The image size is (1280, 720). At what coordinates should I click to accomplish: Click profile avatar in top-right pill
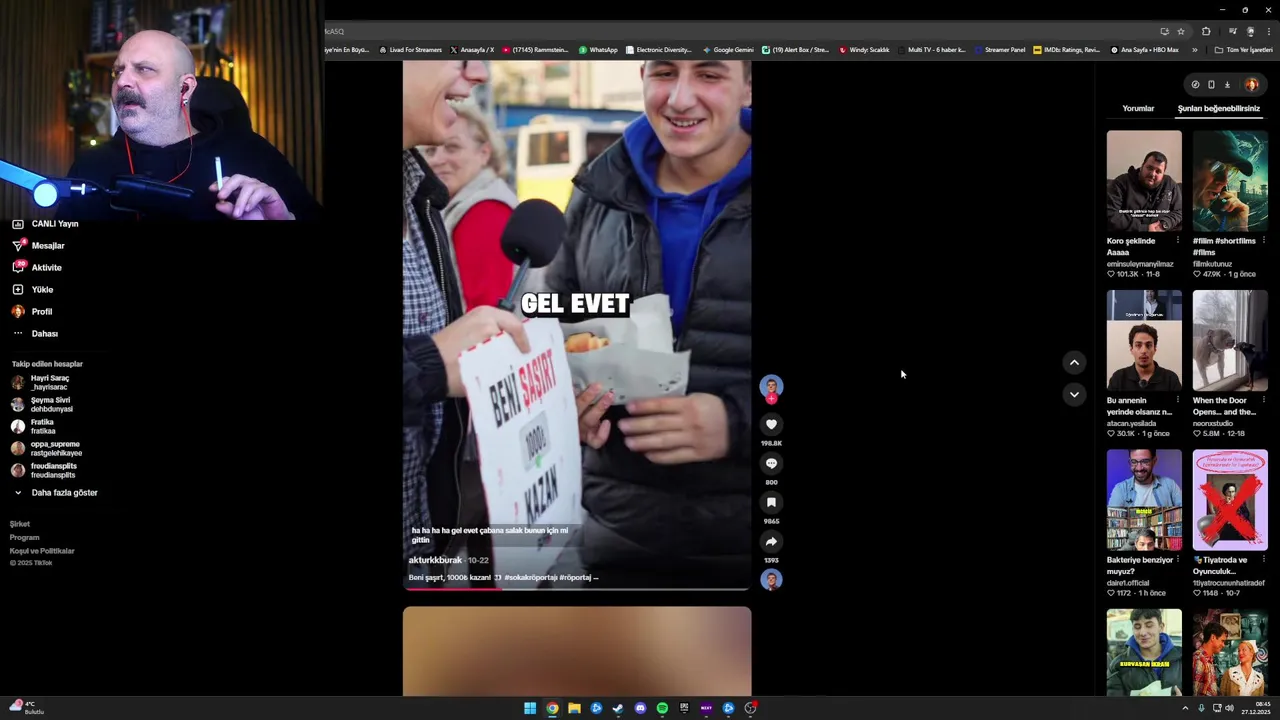click(x=1251, y=85)
